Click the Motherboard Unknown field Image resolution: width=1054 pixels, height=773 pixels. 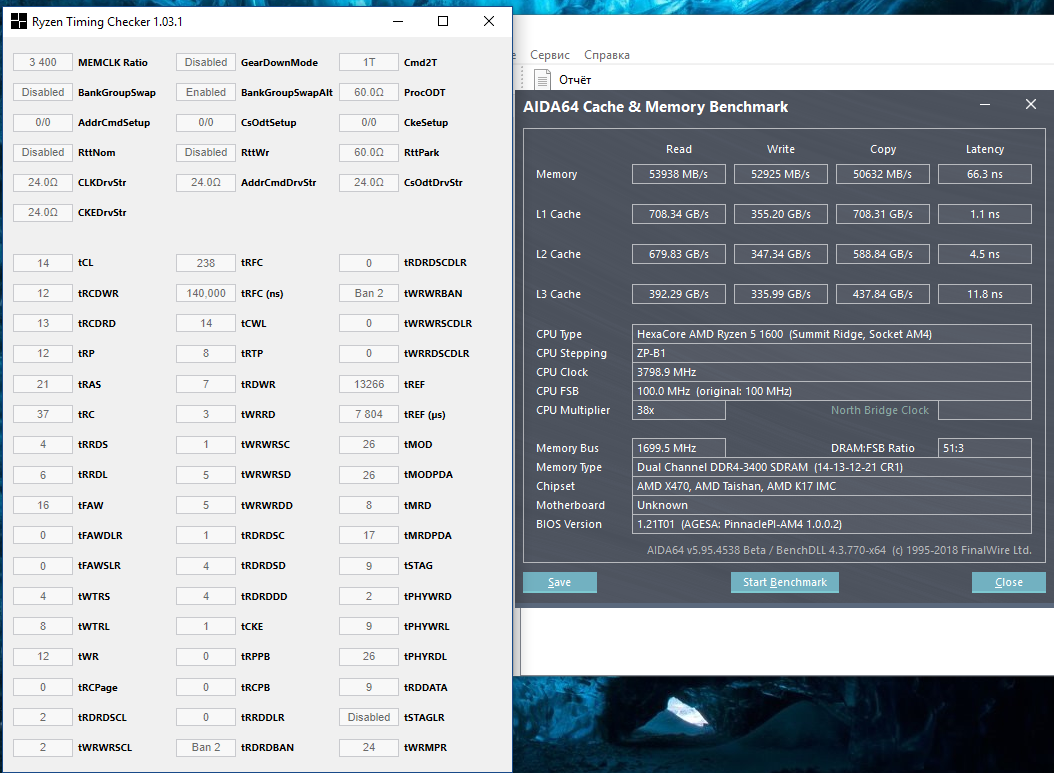[832, 505]
